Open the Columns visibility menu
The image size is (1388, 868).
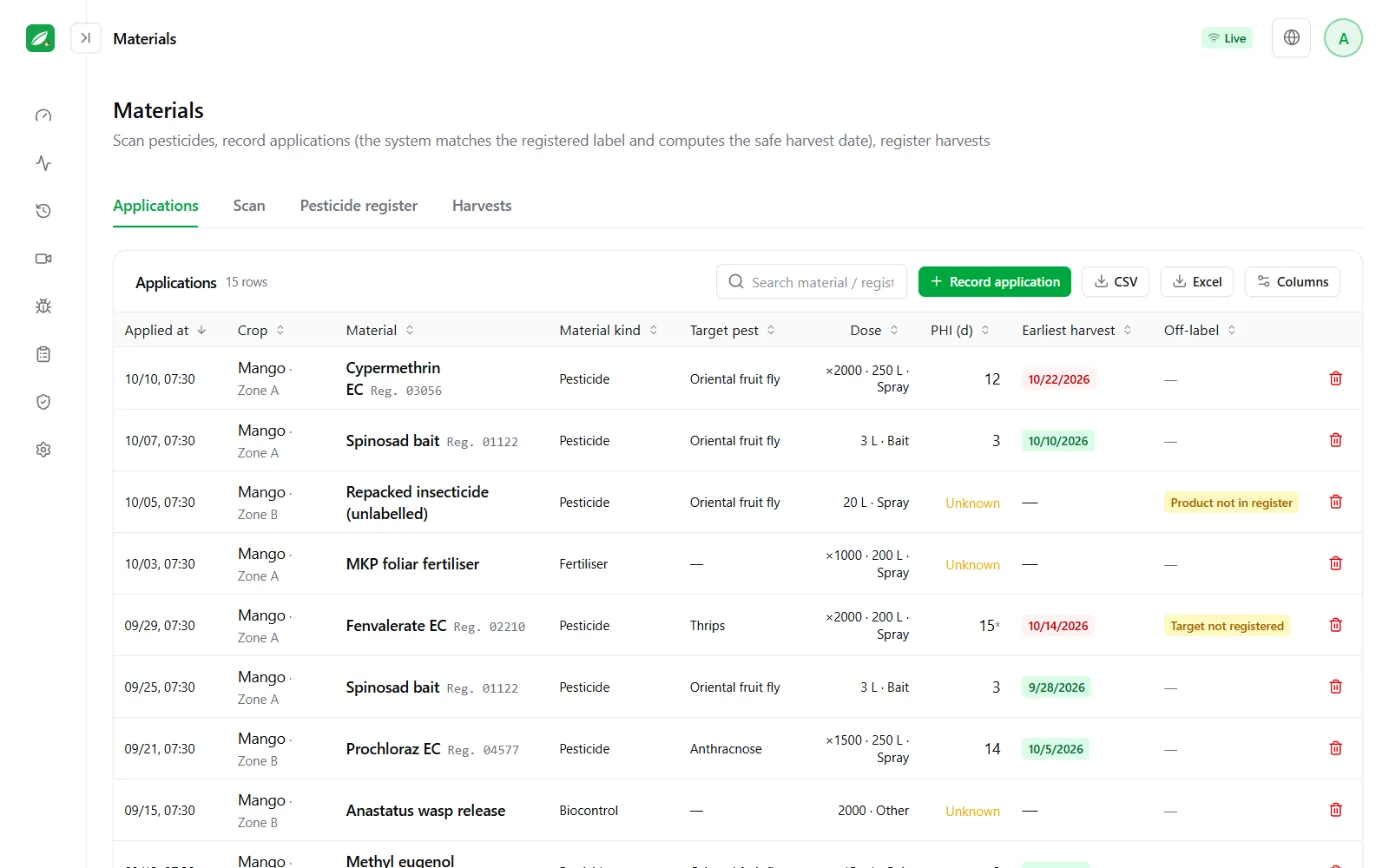coord(1292,282)
